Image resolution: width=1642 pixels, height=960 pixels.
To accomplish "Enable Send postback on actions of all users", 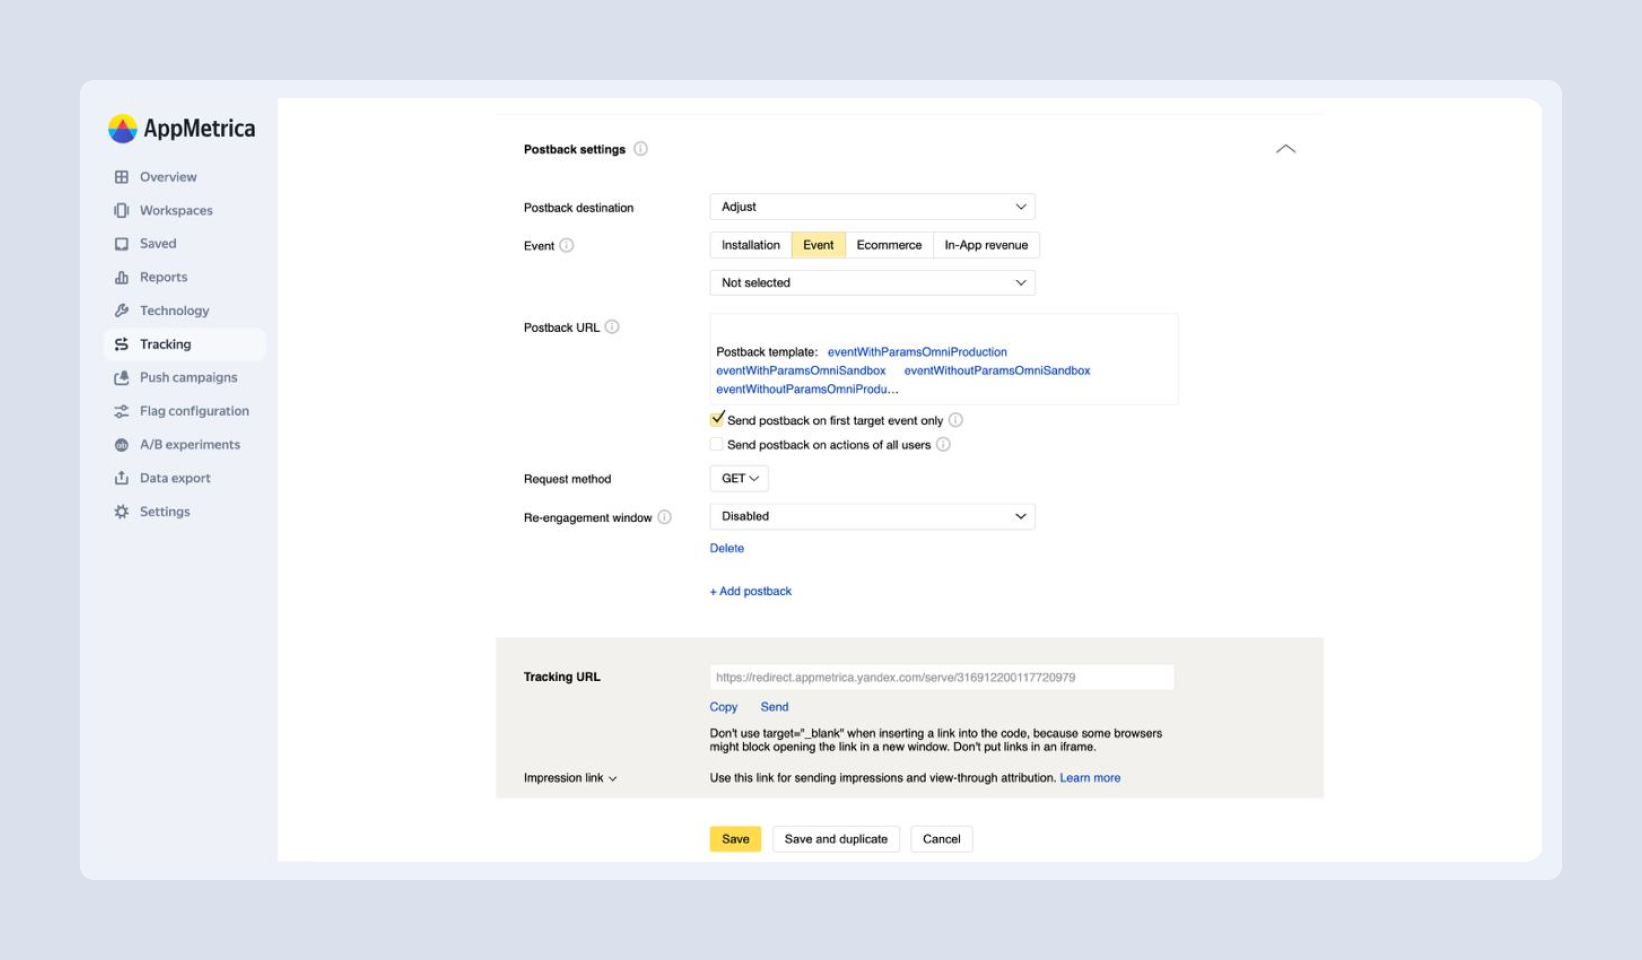I will coord(717,445).
